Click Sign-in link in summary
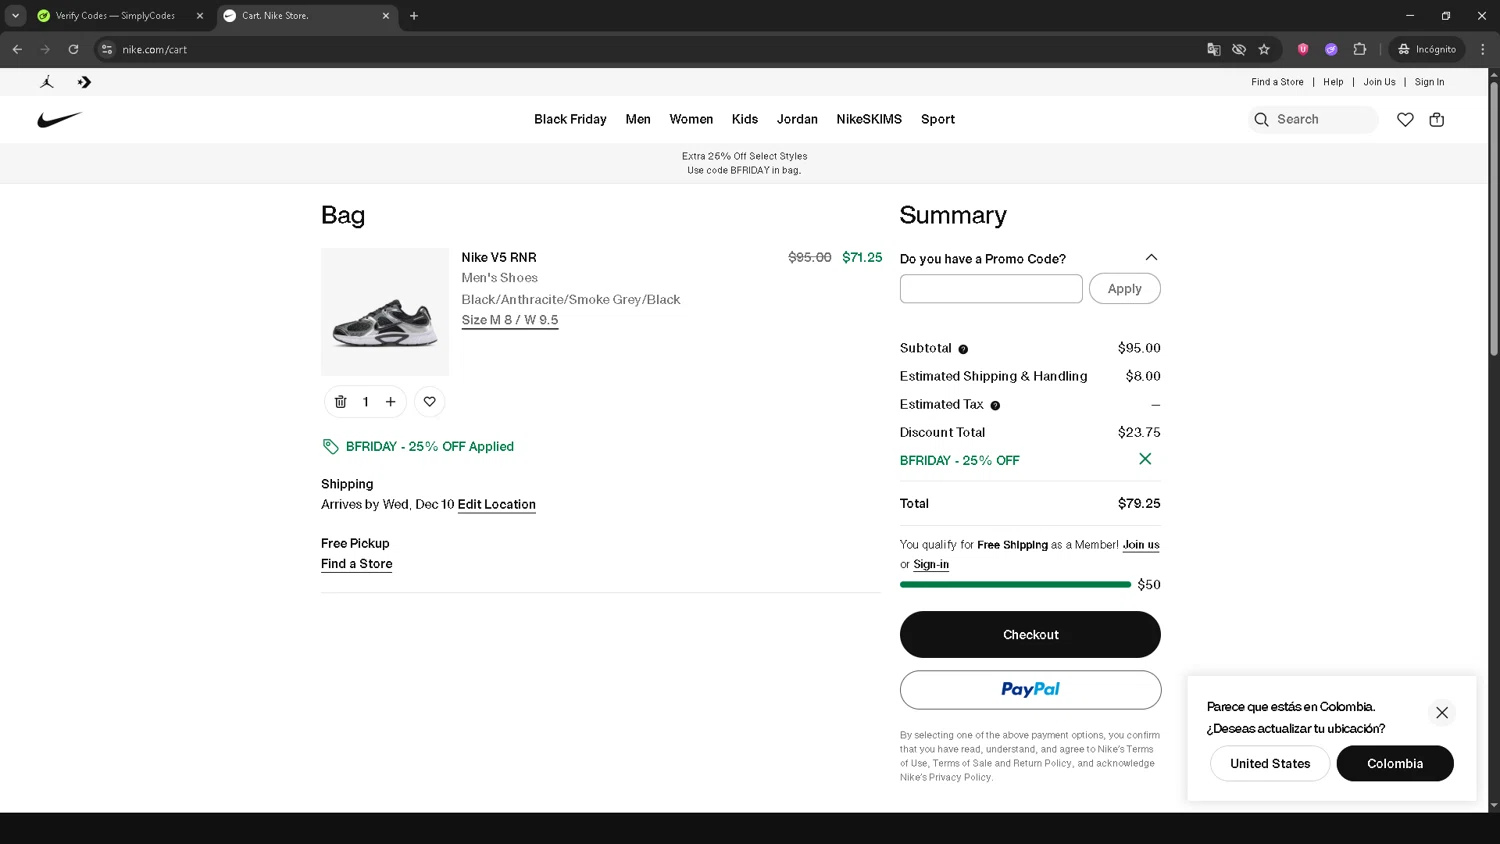Screen dimensions: 1500x844 click(x=931, y=565)
